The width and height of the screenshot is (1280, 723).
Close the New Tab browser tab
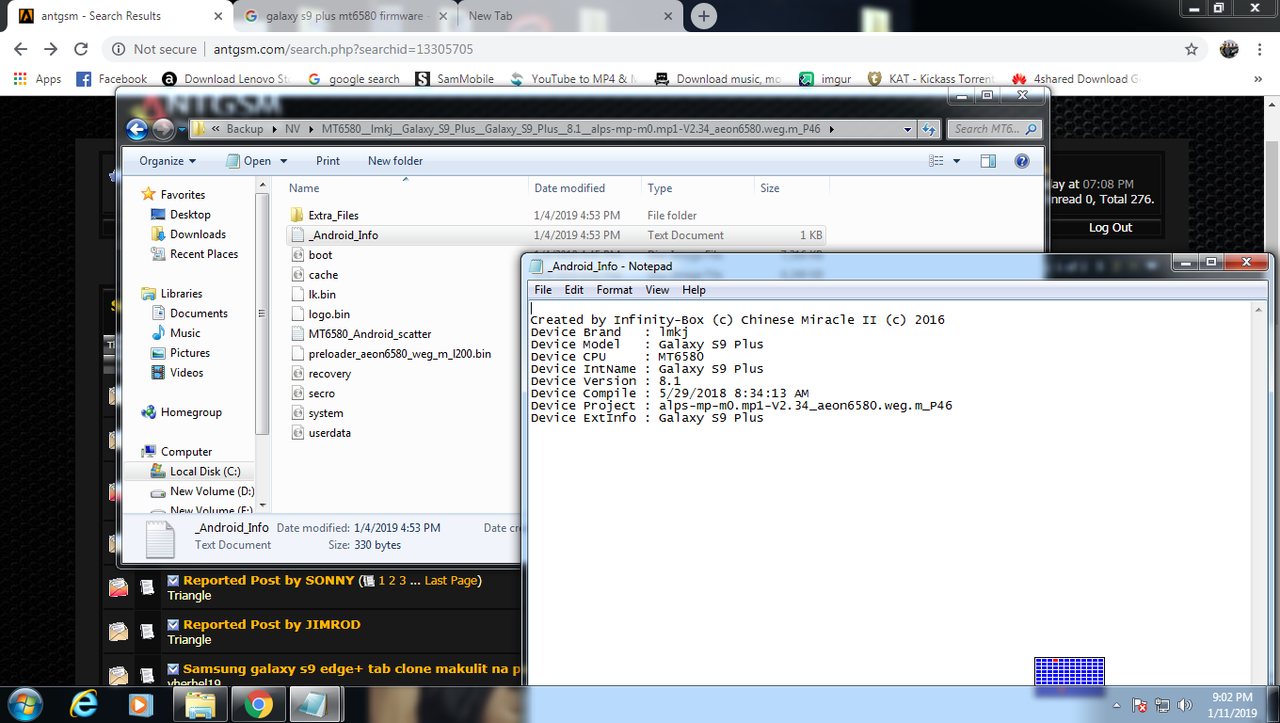click(x=666, y=16)
